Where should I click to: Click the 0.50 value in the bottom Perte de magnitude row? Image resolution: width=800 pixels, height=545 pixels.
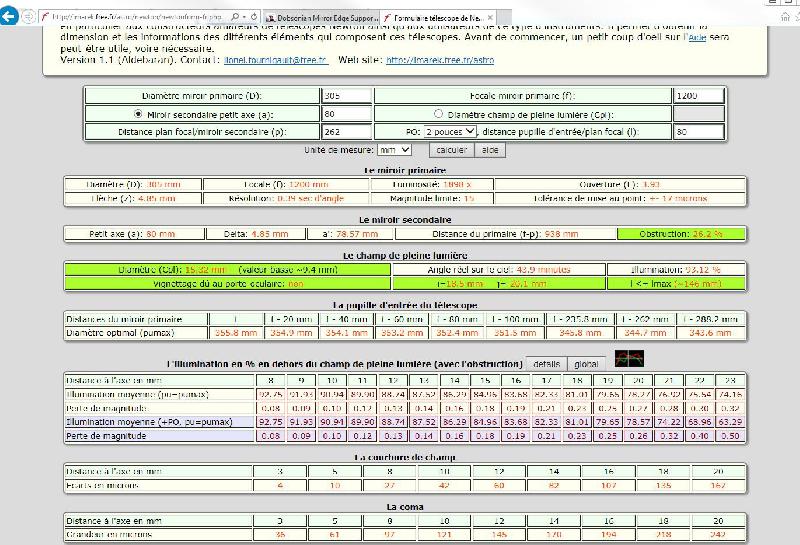click(730, 436)
